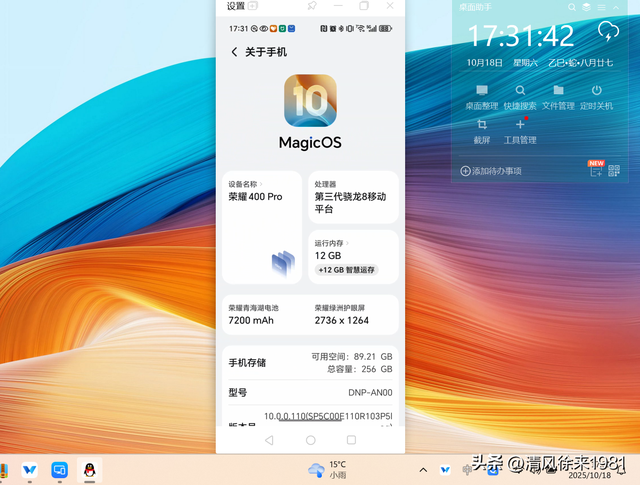
Task: Click the W icon in system tray
Action: 445,470
